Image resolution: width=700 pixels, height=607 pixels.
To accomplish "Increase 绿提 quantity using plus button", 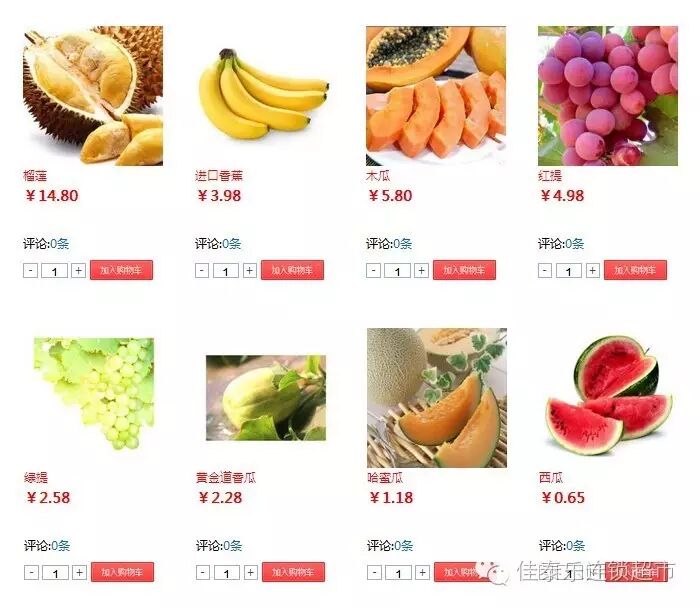I will click(x=79, y=573).
